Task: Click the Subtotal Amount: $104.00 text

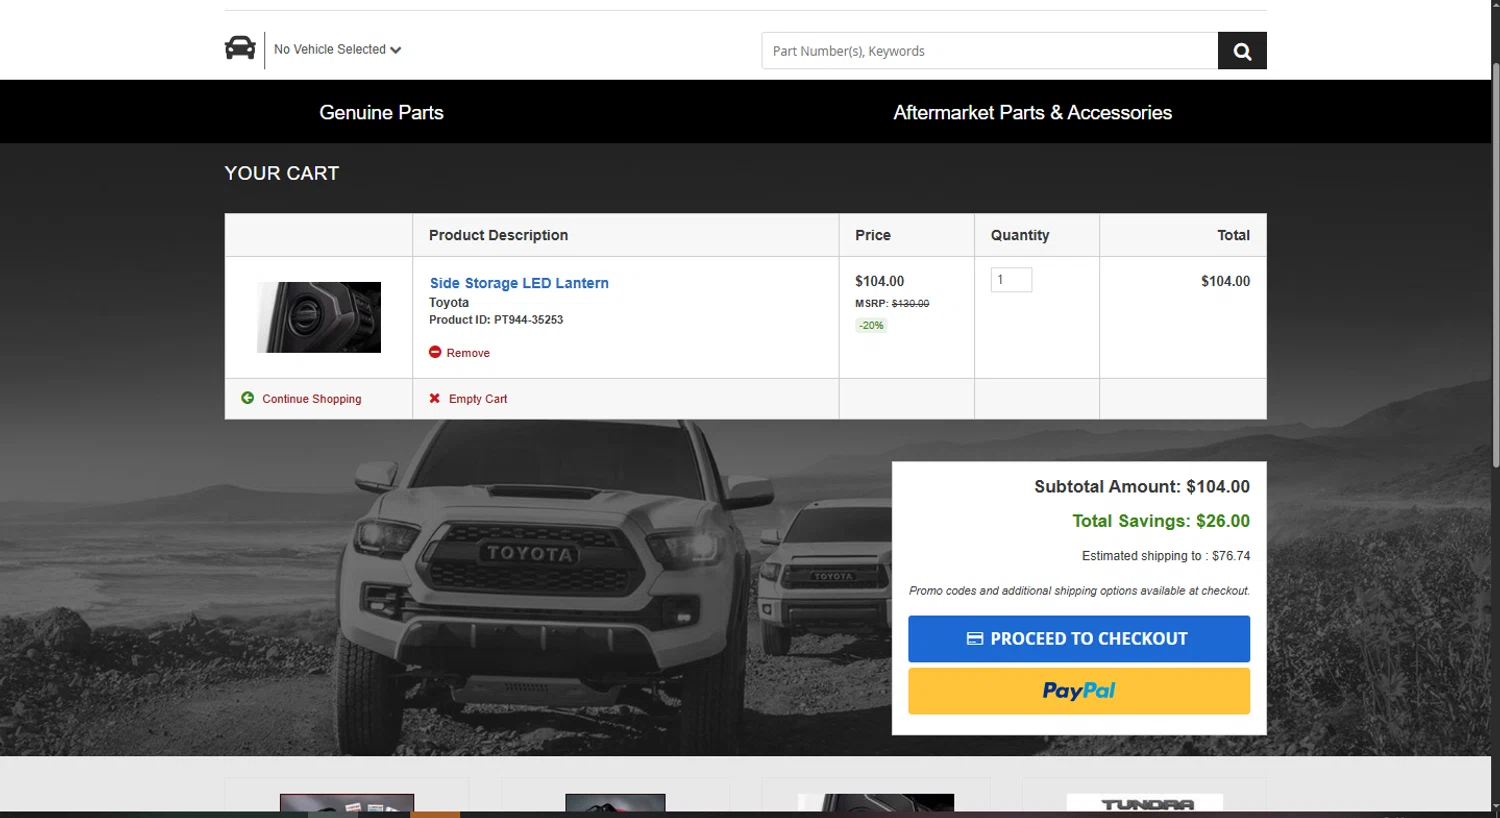Action: coord(1142,487)
